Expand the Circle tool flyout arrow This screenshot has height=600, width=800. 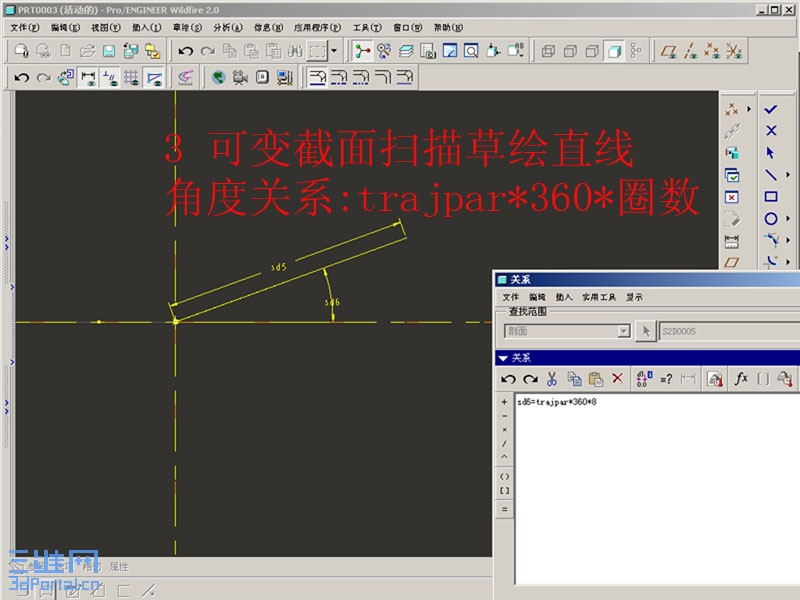tap(788, 218)
